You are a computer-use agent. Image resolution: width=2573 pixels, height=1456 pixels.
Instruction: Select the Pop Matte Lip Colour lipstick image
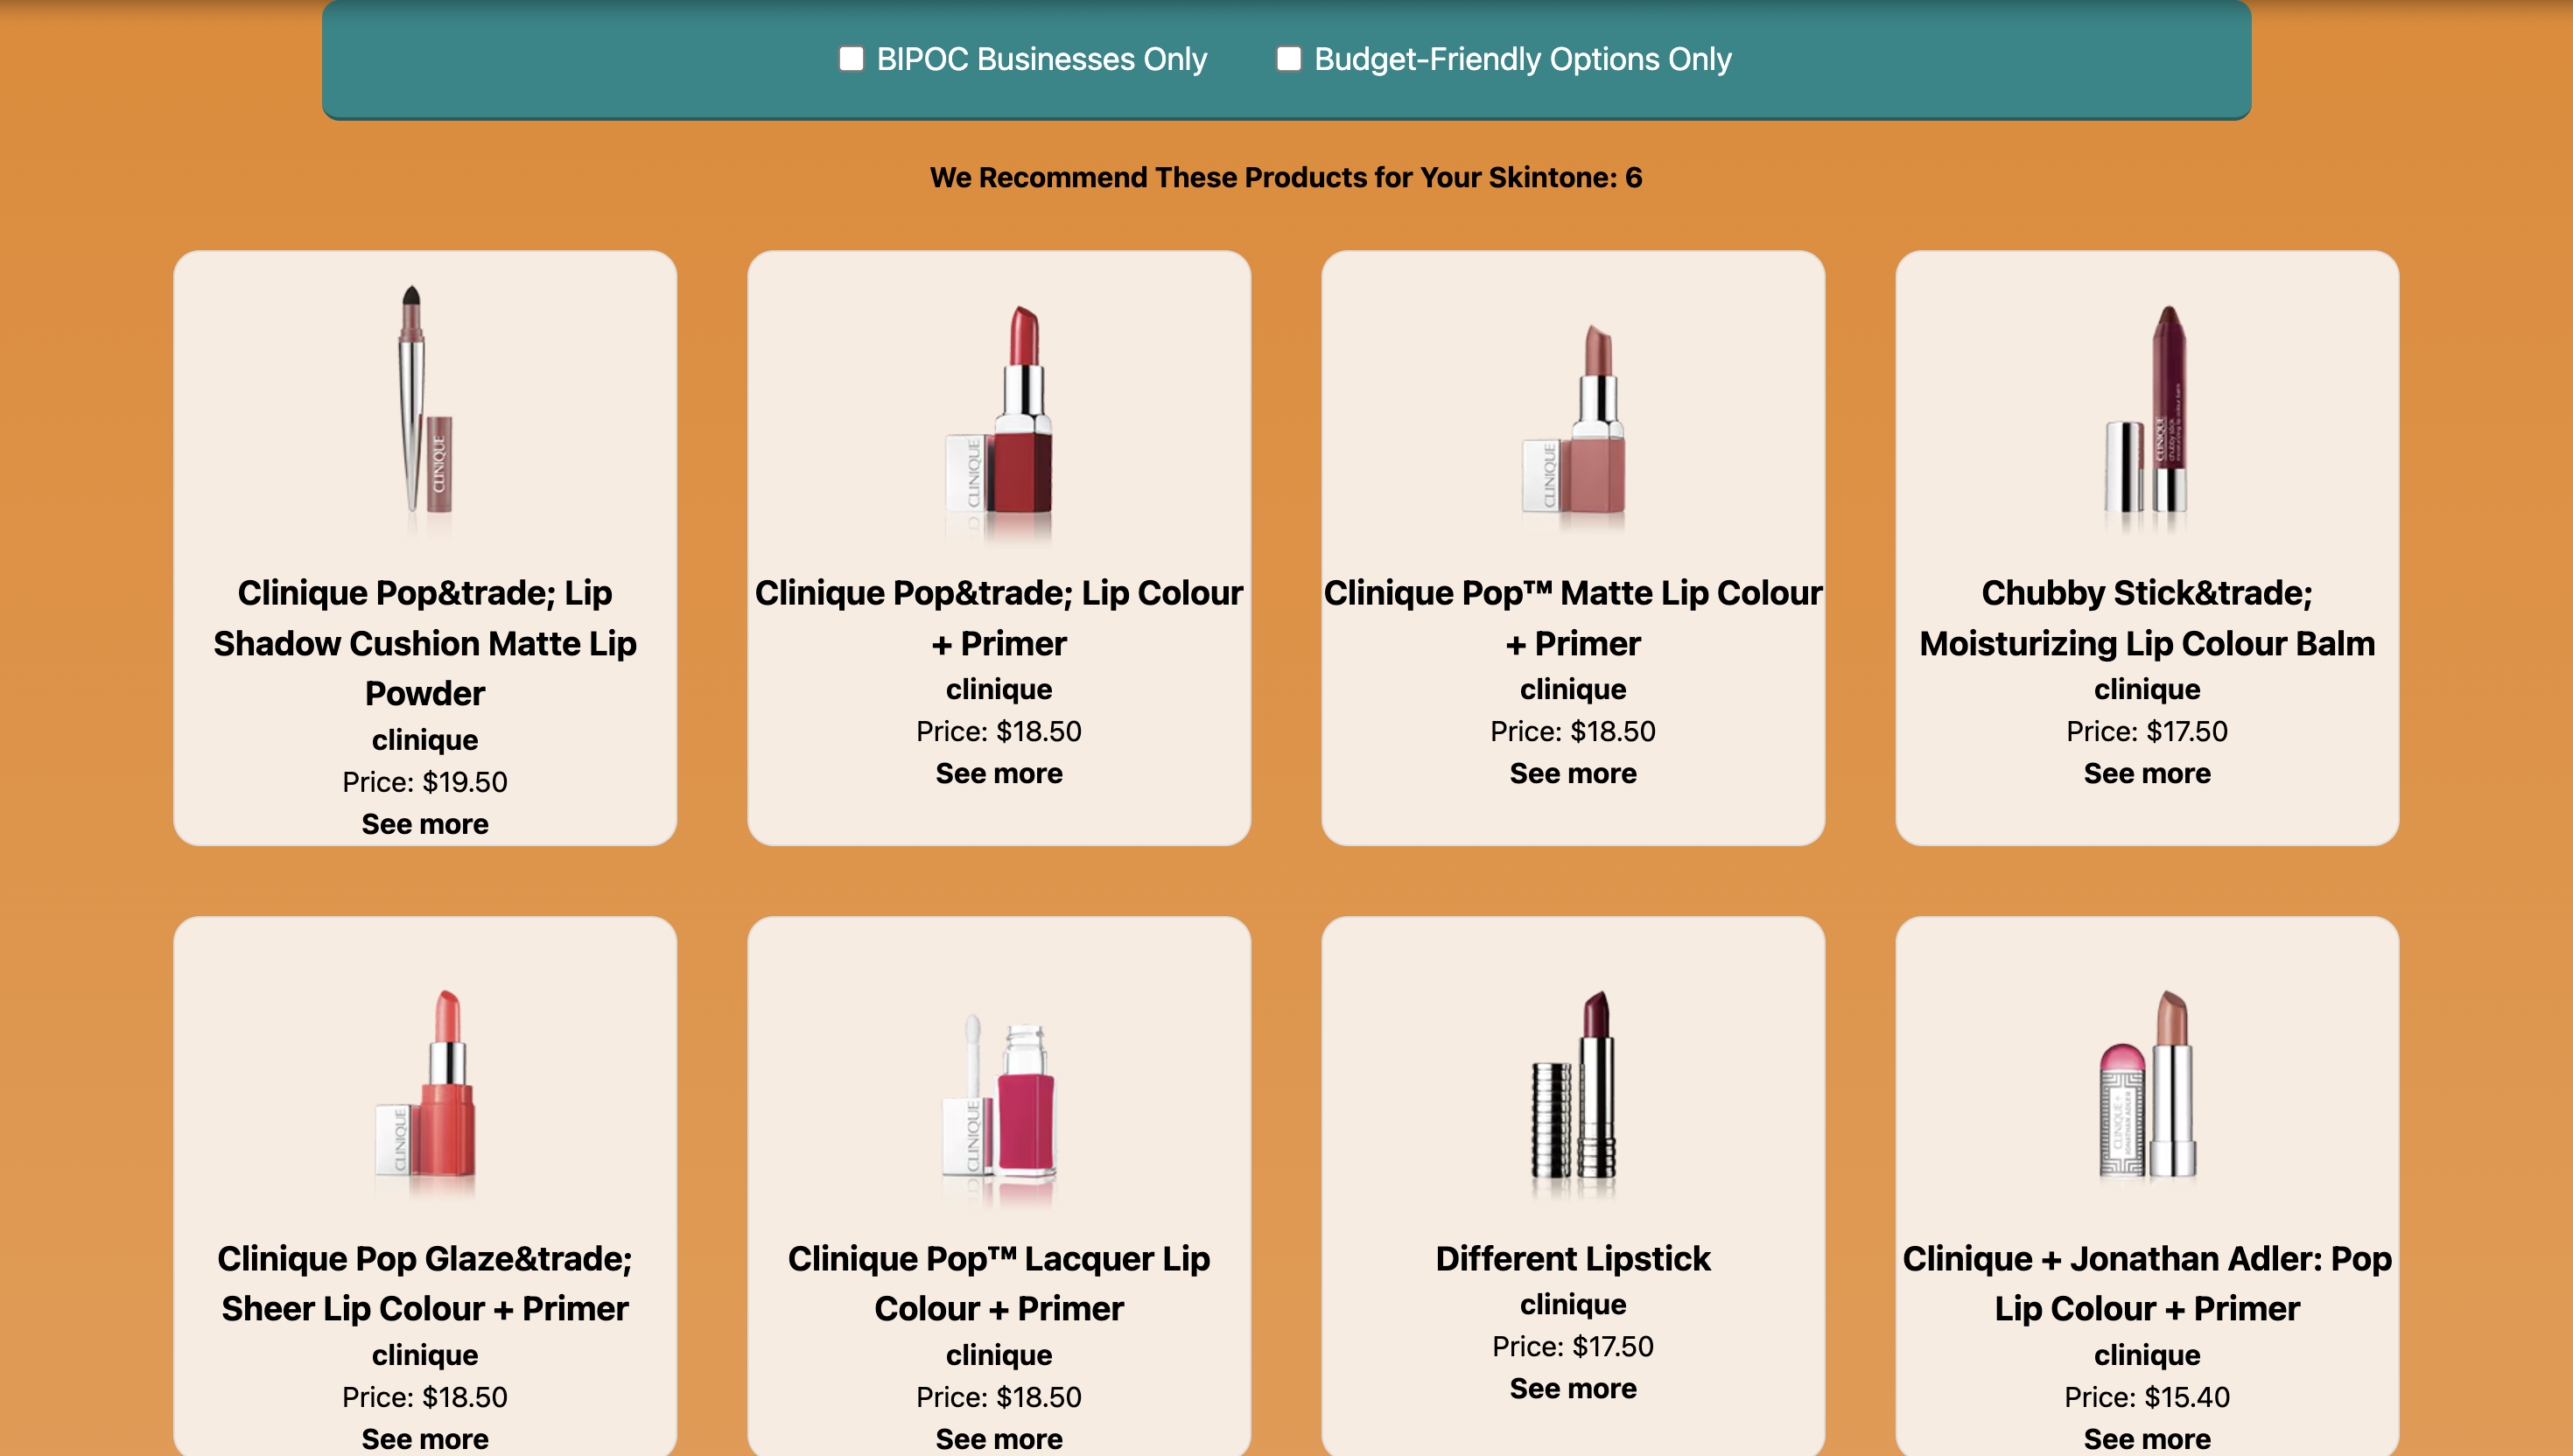click(x=1573, y=418)
